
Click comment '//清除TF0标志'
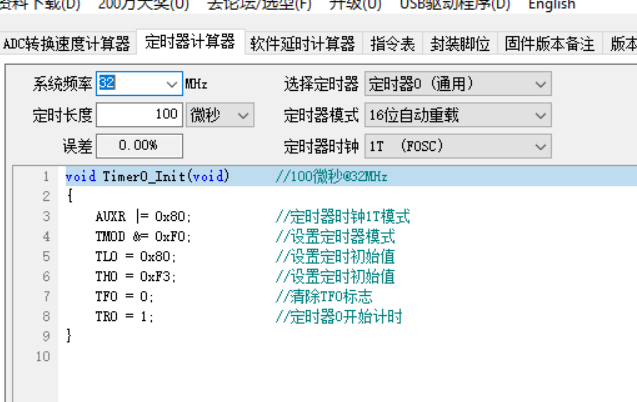324,296
